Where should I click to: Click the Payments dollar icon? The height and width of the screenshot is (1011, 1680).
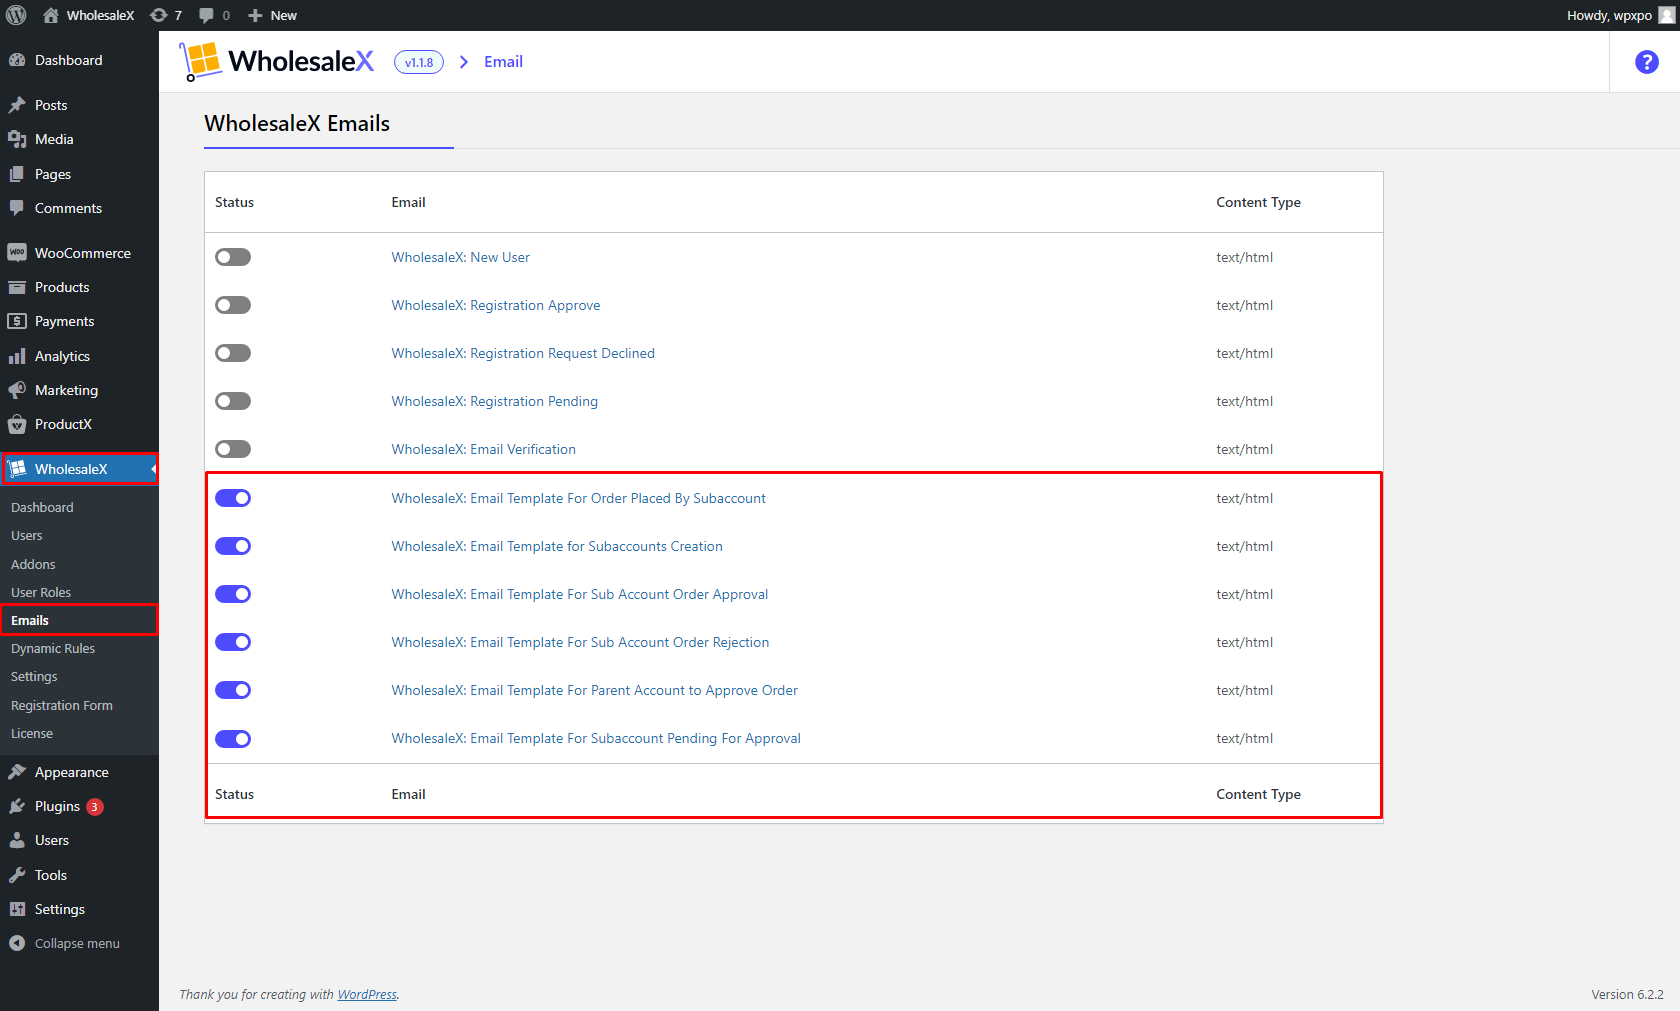pos(17,321)
